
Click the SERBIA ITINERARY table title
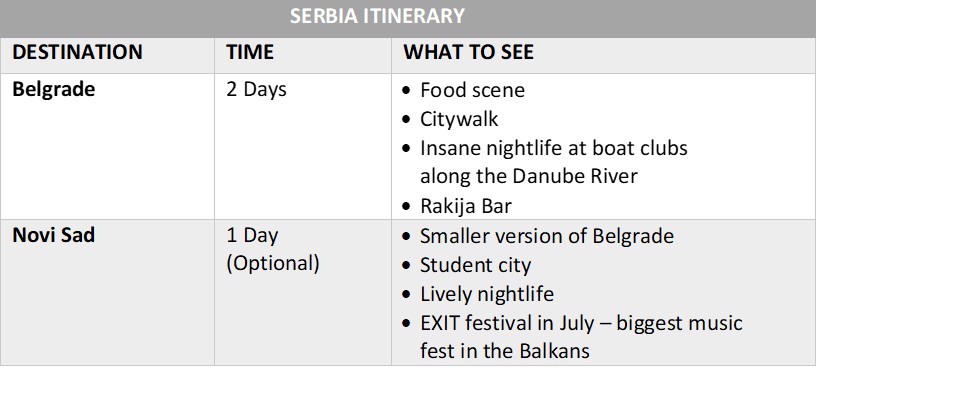[x=377, y=16]
